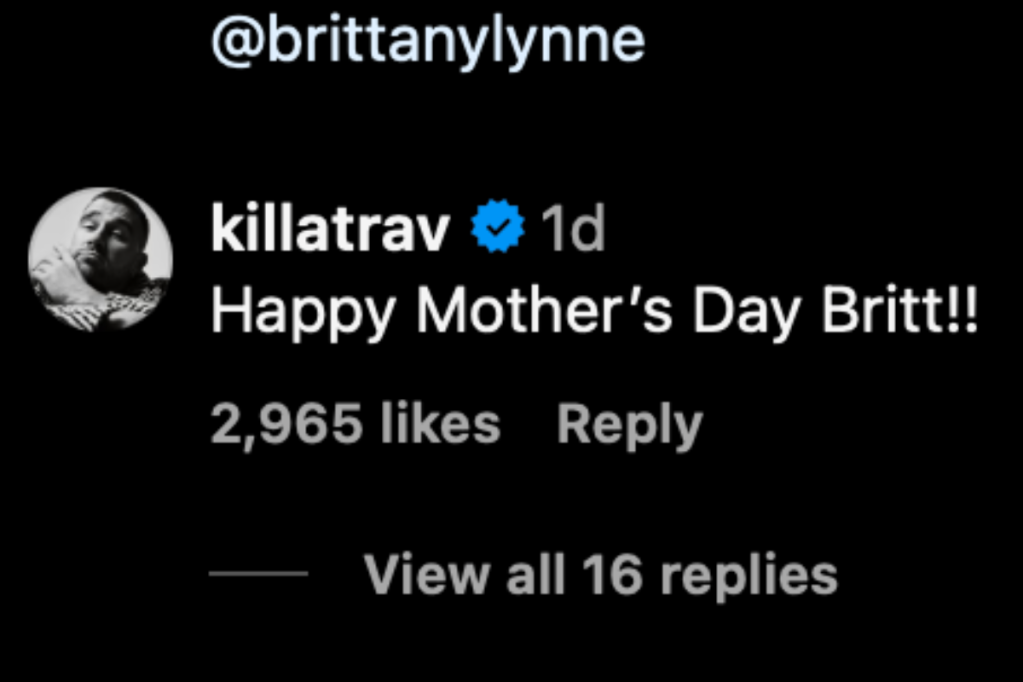Show the 2,965 likes list
The width and height of the screenshot is (1023, 682).
point(355,425)
